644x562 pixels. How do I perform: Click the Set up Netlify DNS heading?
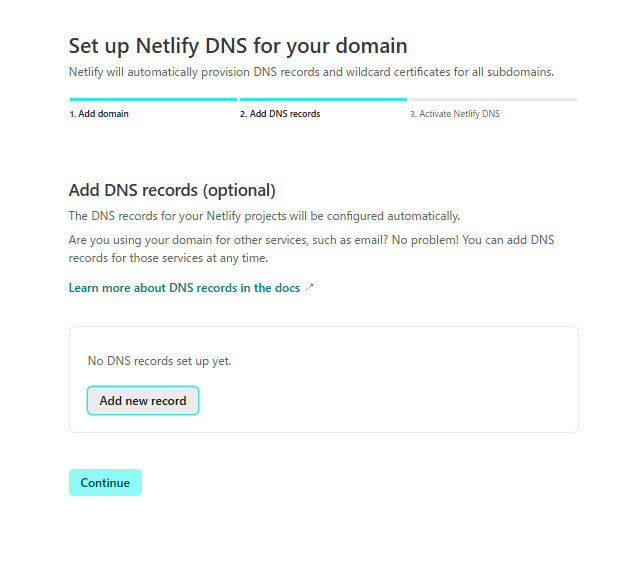[x=238, y=46]
